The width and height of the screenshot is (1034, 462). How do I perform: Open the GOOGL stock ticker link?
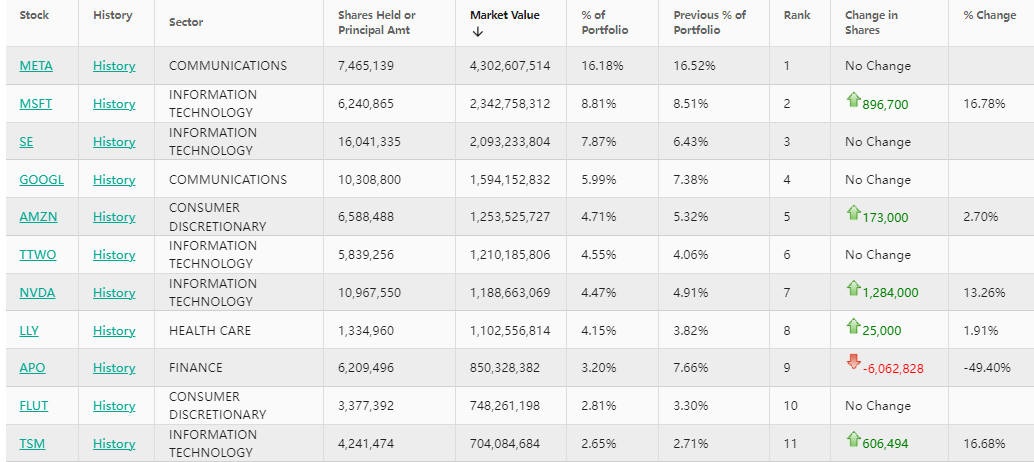[41, 180]
